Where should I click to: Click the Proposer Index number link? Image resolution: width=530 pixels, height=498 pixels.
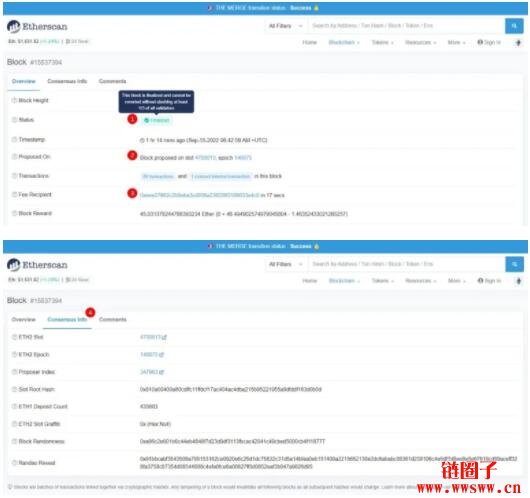click(x=152, y=372)
